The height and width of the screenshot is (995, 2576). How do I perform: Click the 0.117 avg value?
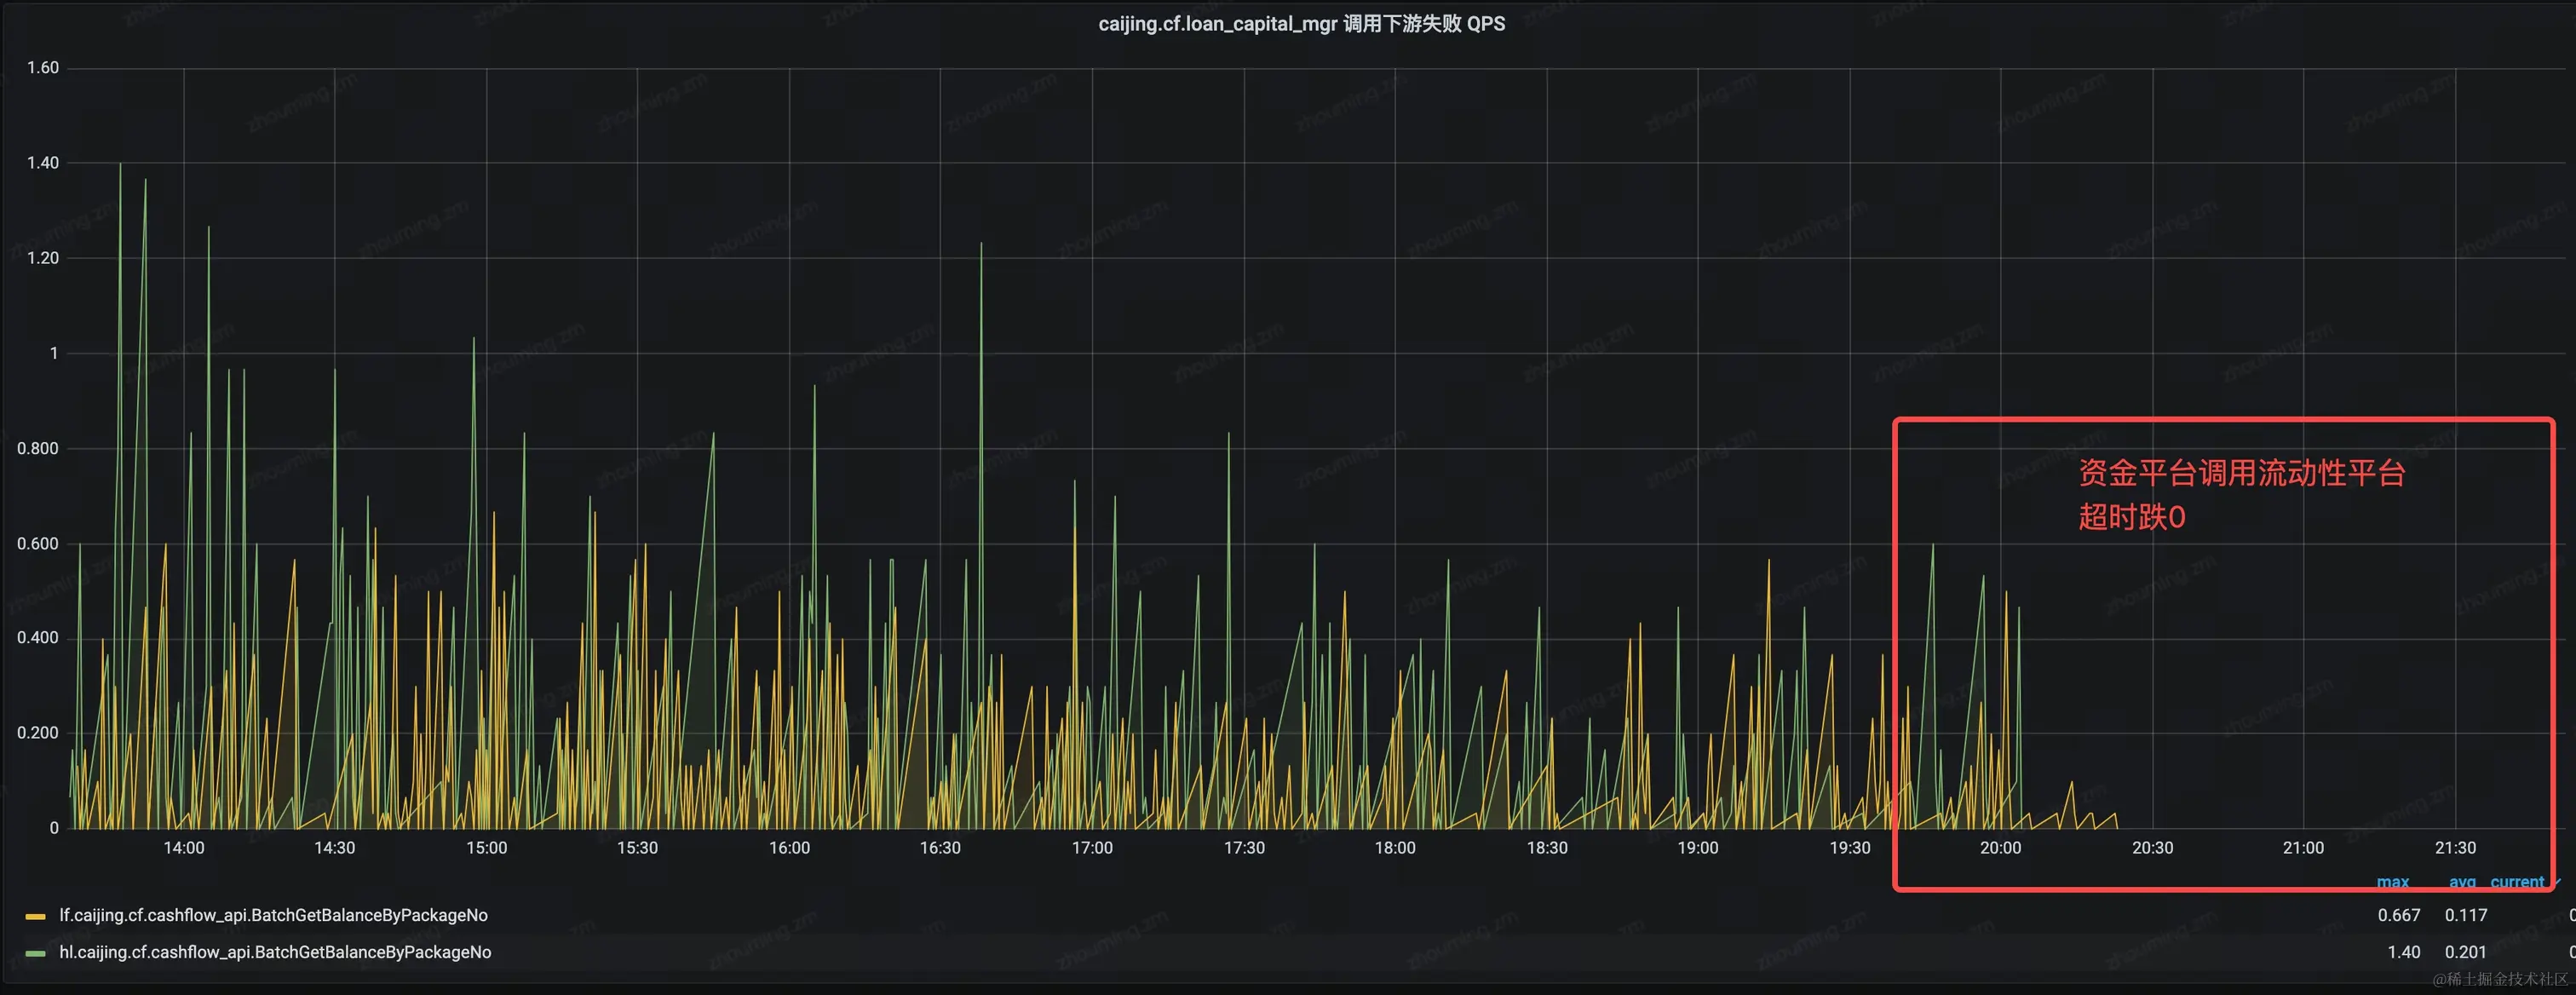[x=2465, y=915]
